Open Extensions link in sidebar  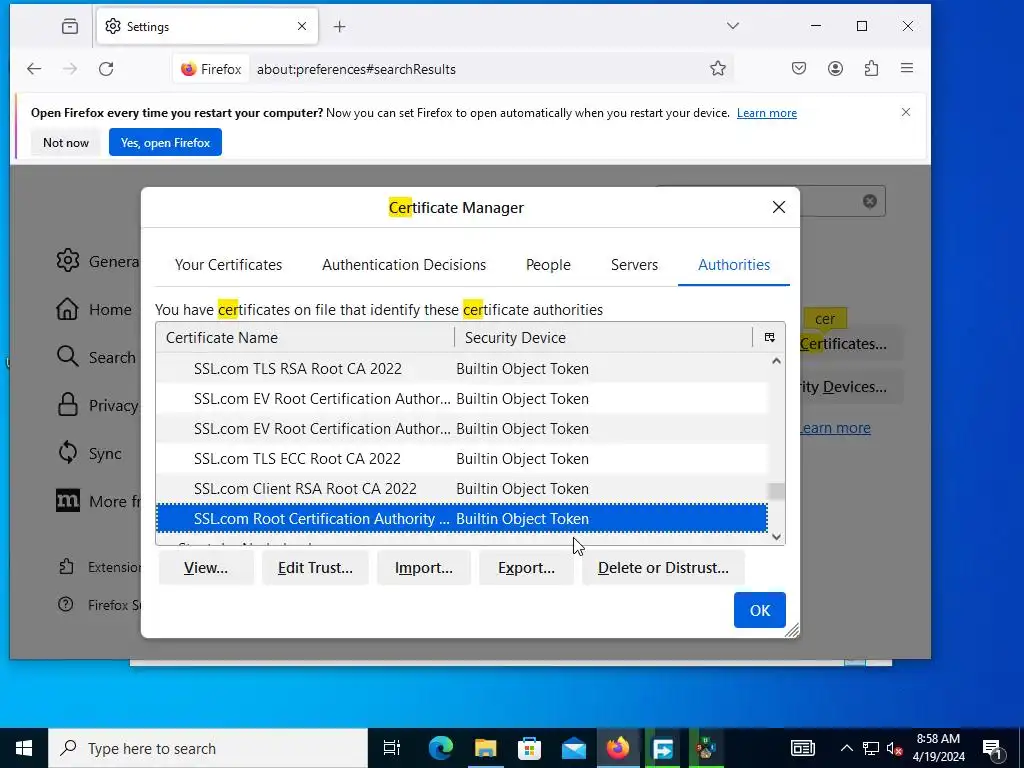coord(99,567)
